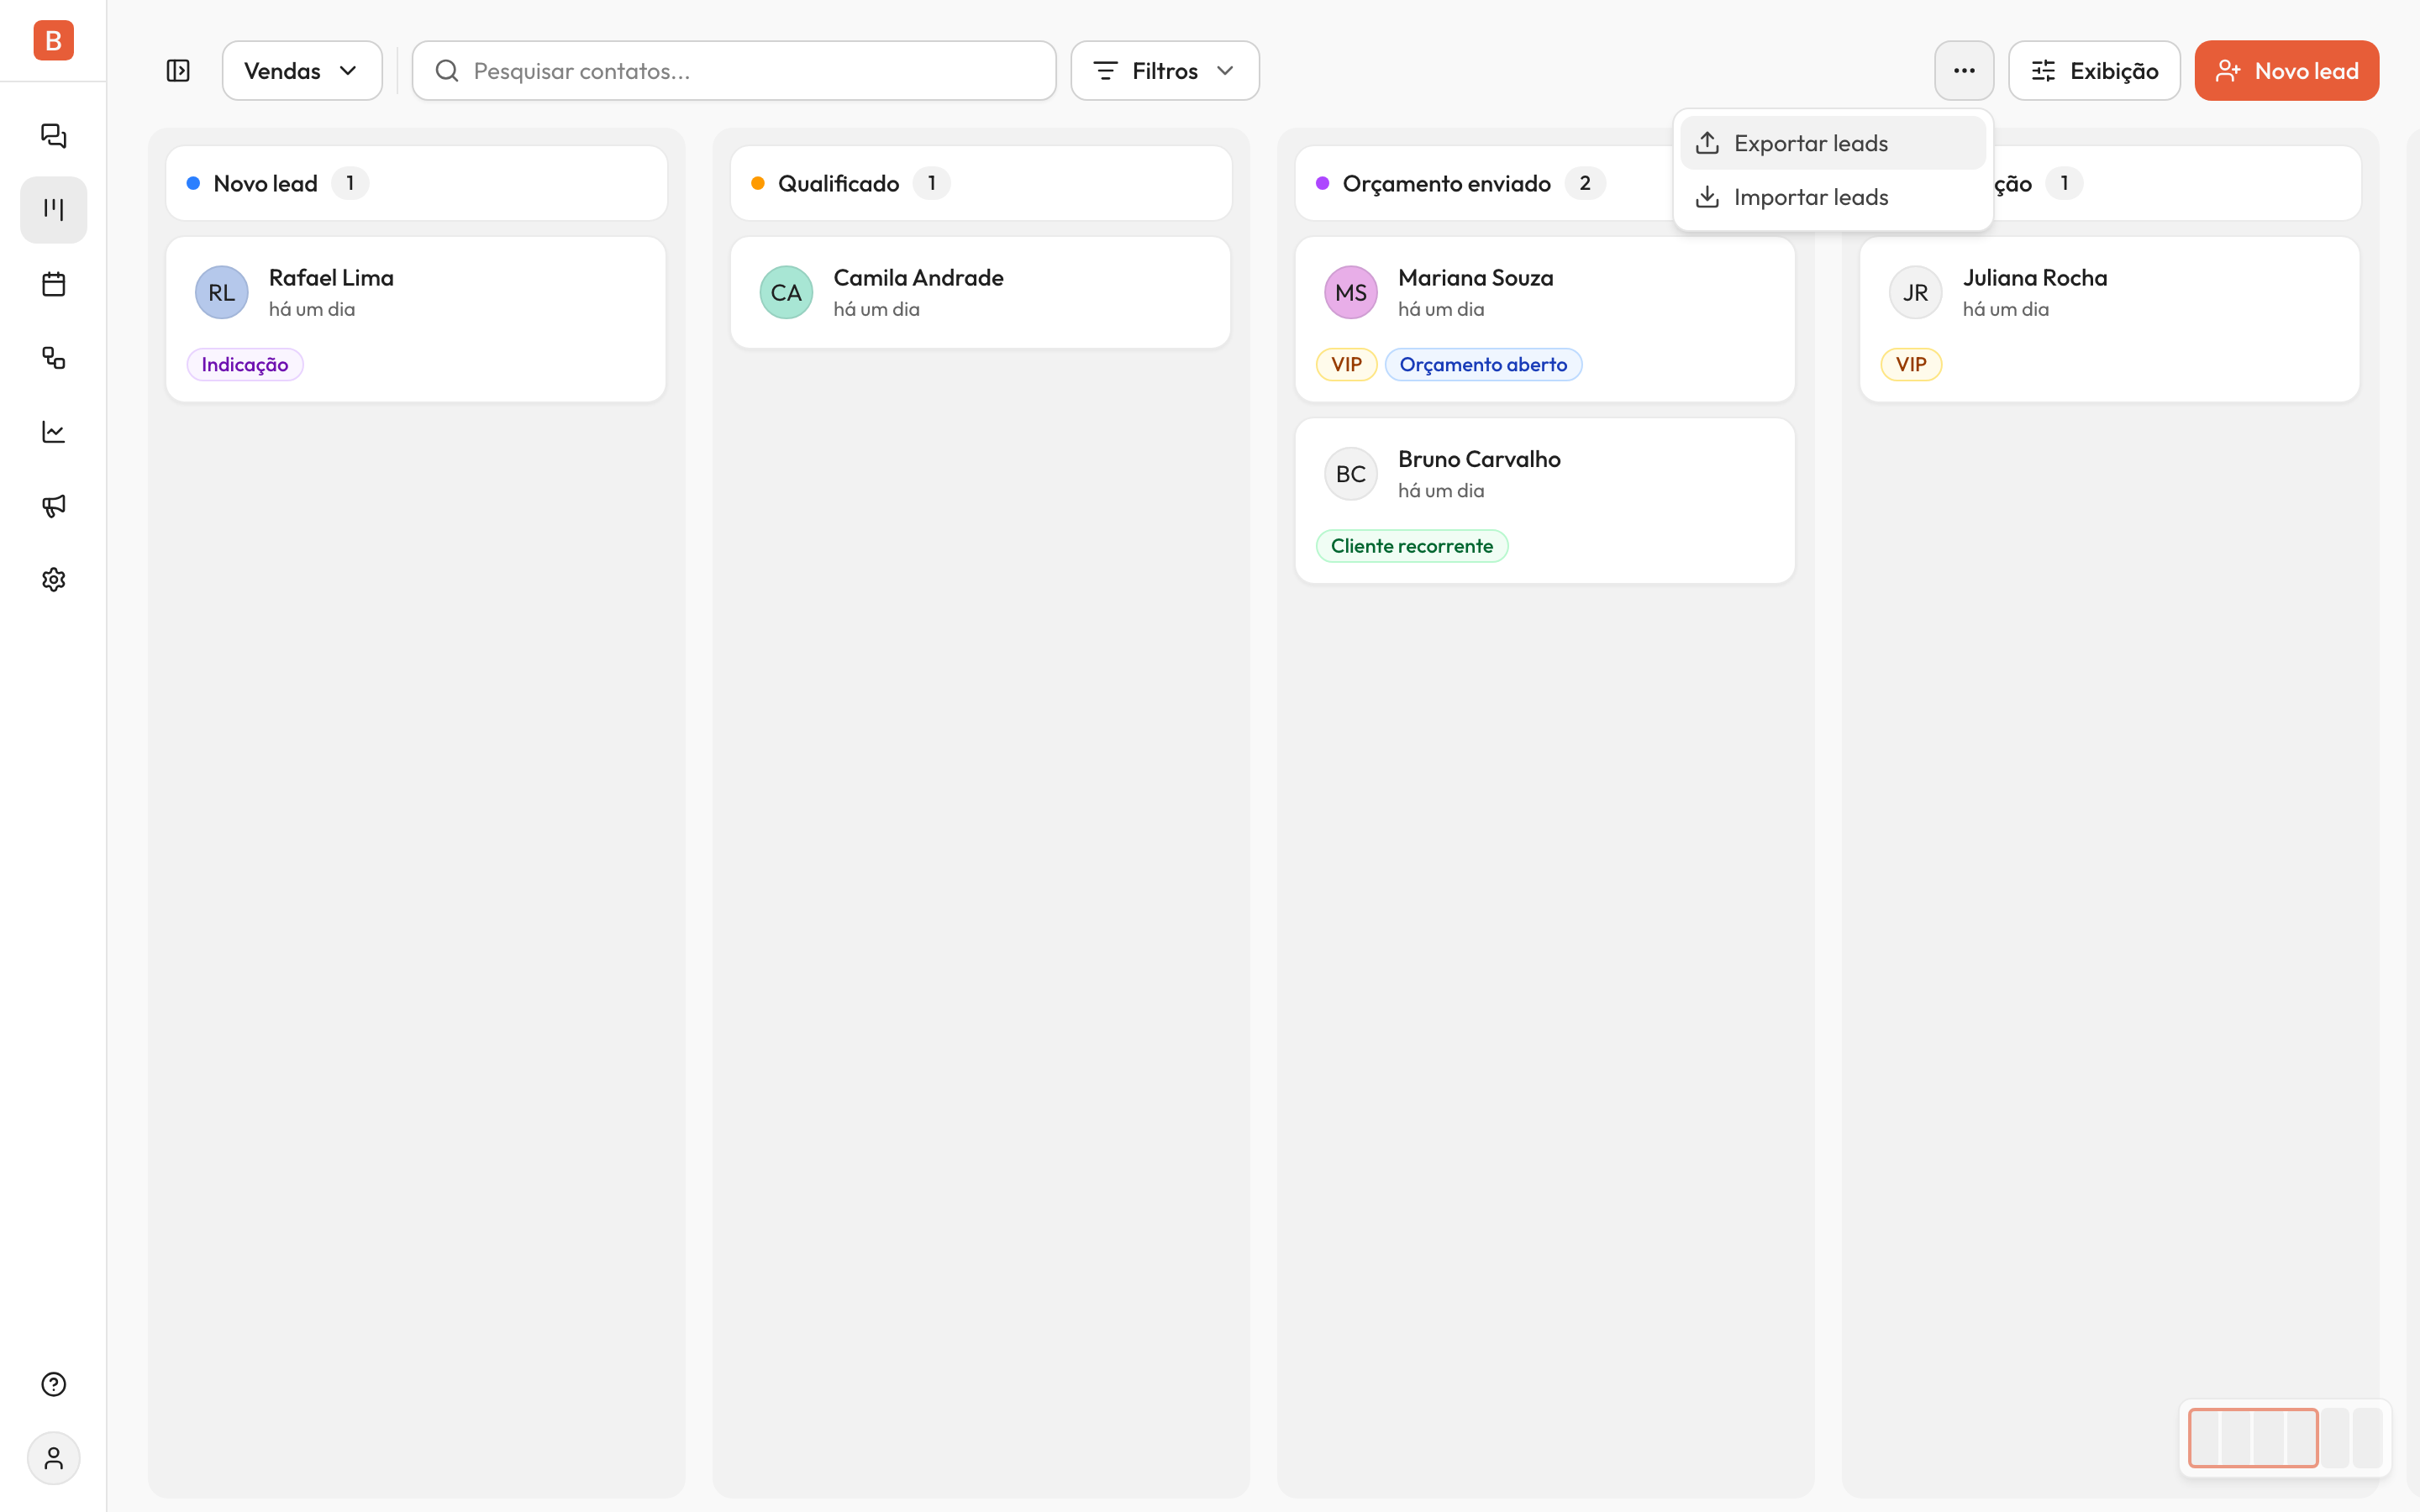Viewport: 2420px width, 1512px height.
Task: Click the VIP tag on Mariana Souza
Action: 1346,365
